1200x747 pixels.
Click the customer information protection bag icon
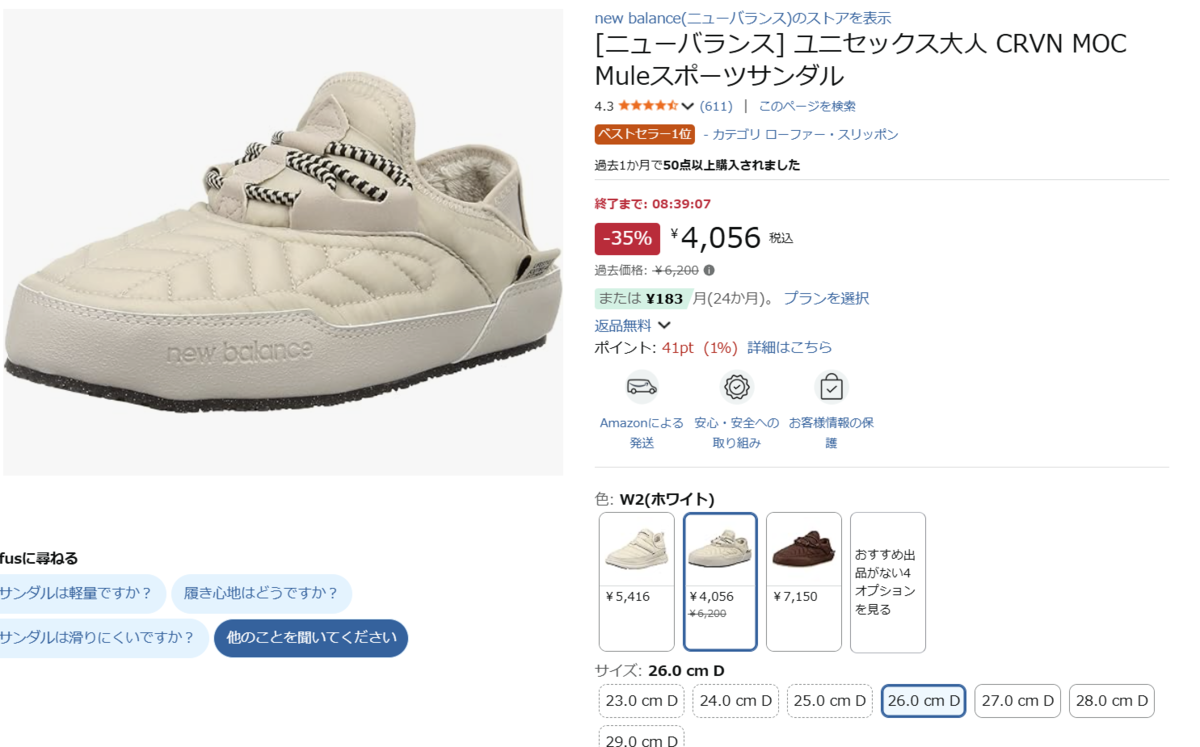pyautogui.click(x=831, y=386)
